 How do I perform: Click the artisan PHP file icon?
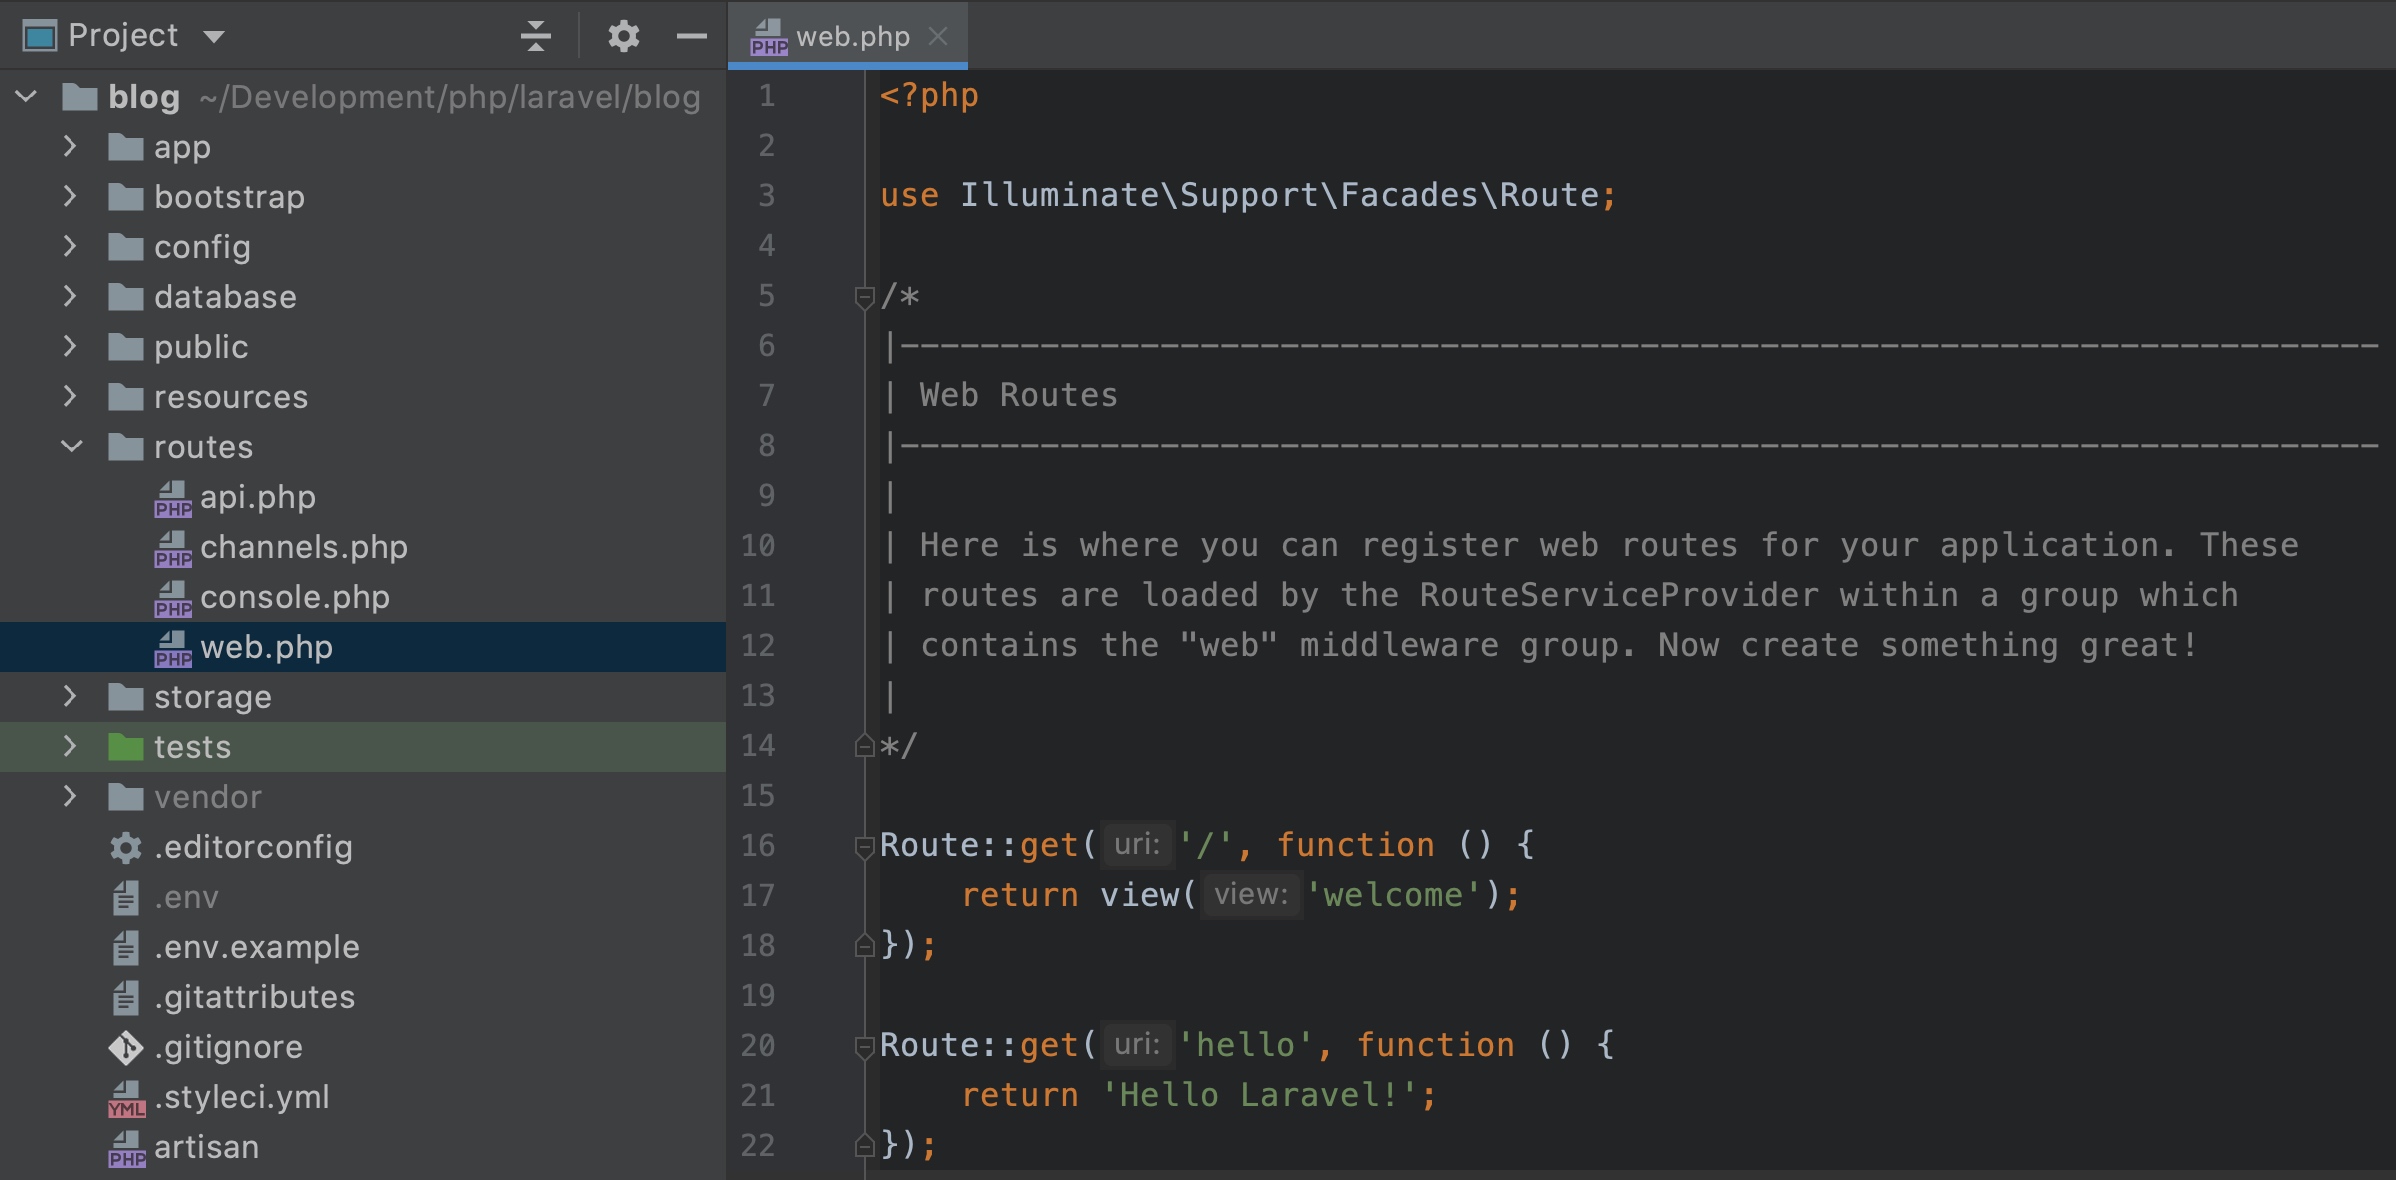[126, 1148]
